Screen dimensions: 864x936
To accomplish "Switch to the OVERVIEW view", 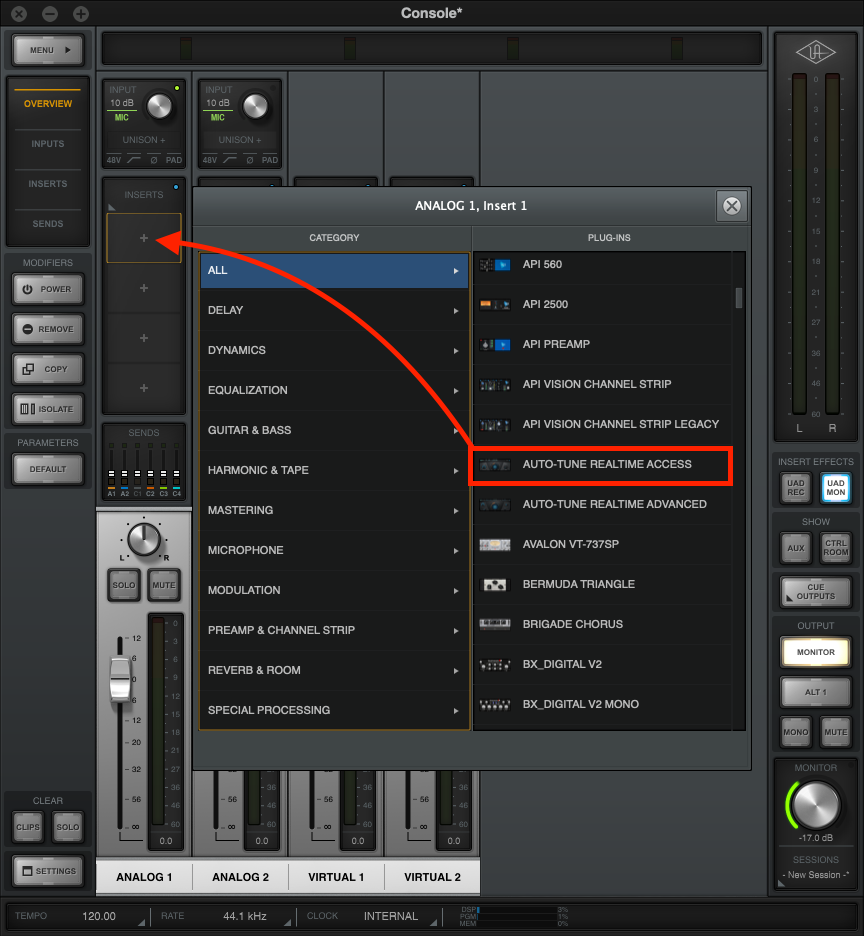I will tap(48, 104).
